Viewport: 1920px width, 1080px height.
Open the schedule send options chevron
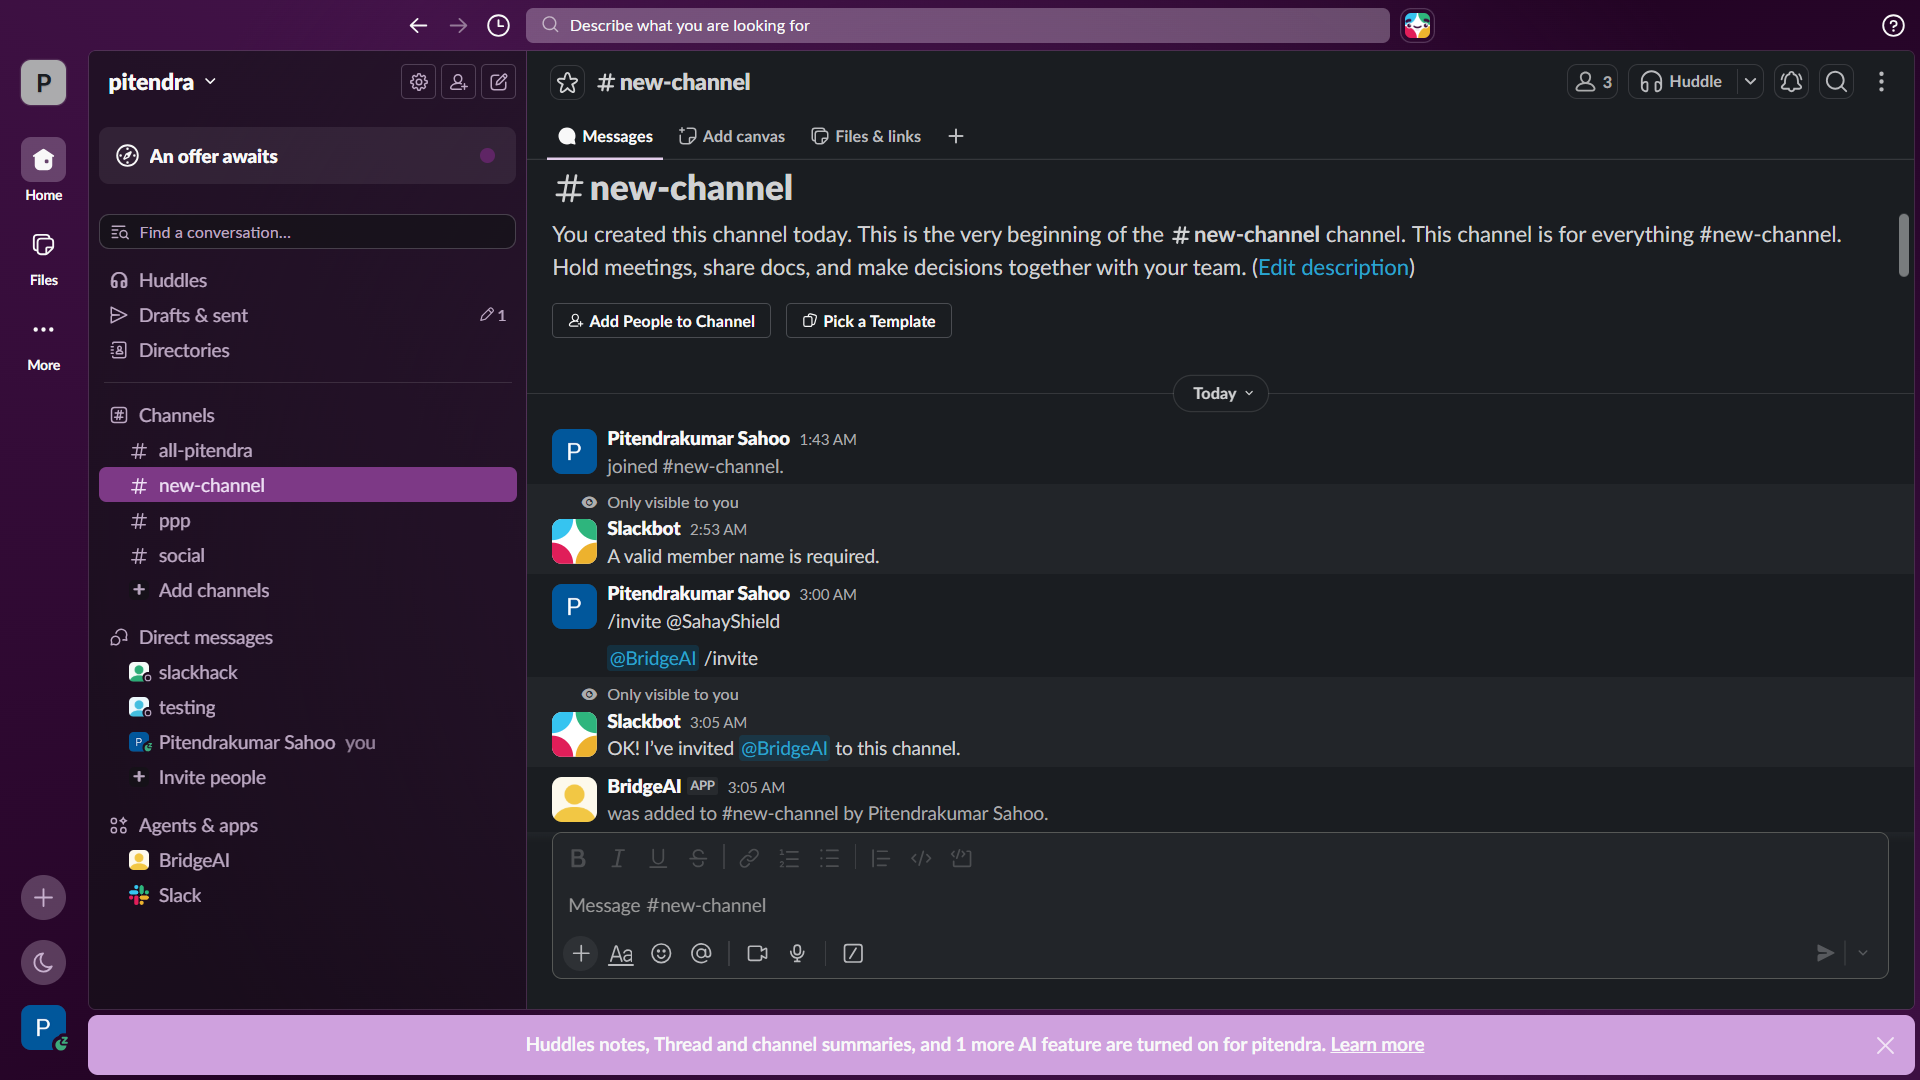tap(1863, 954)
